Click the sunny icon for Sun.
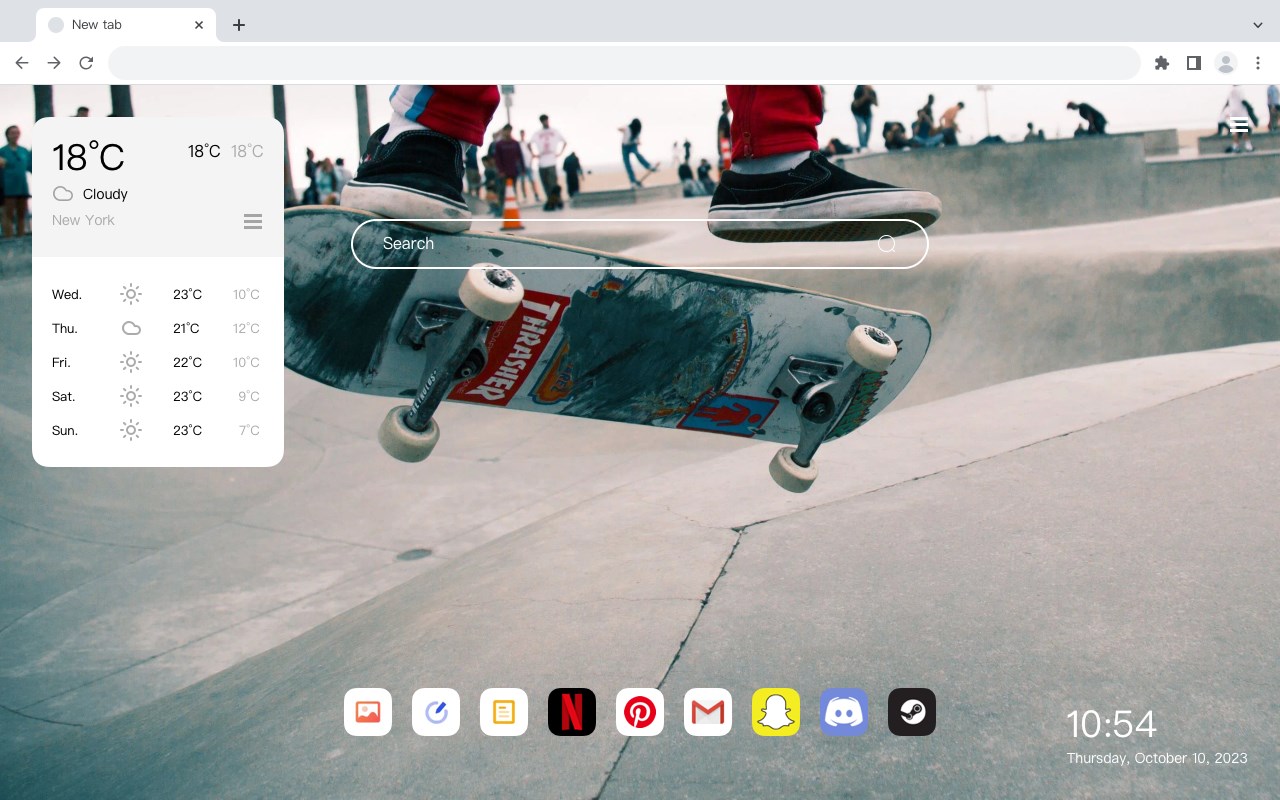The width and height of the screenshot is (1280, 800). tap(131, 430)
